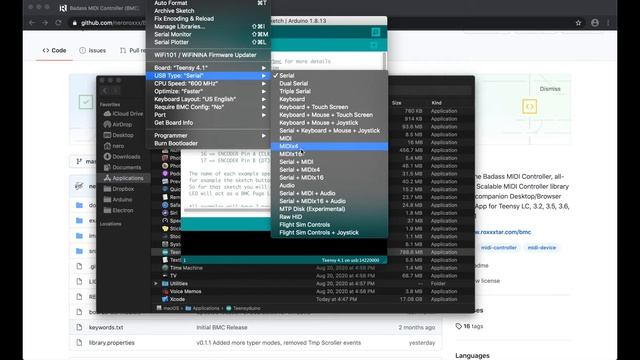Image resolution: width=640 pixels, height=360 pixels.
Task: Select Burn Bootloader menu item
Action: pos(208,143)
